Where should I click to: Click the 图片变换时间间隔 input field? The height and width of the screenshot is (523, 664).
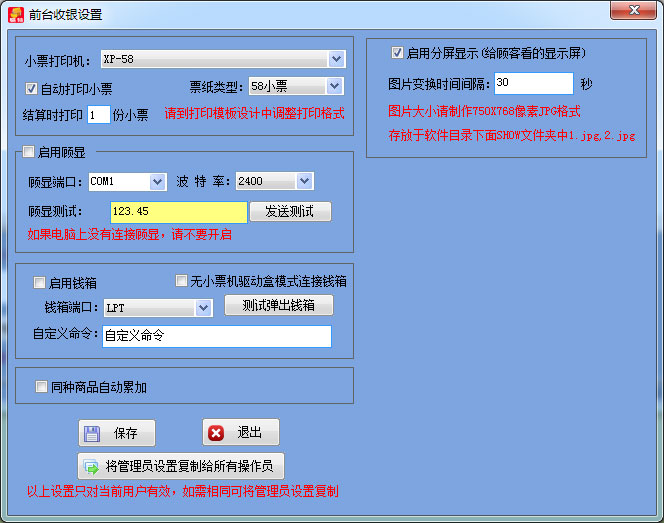(532, 83)
